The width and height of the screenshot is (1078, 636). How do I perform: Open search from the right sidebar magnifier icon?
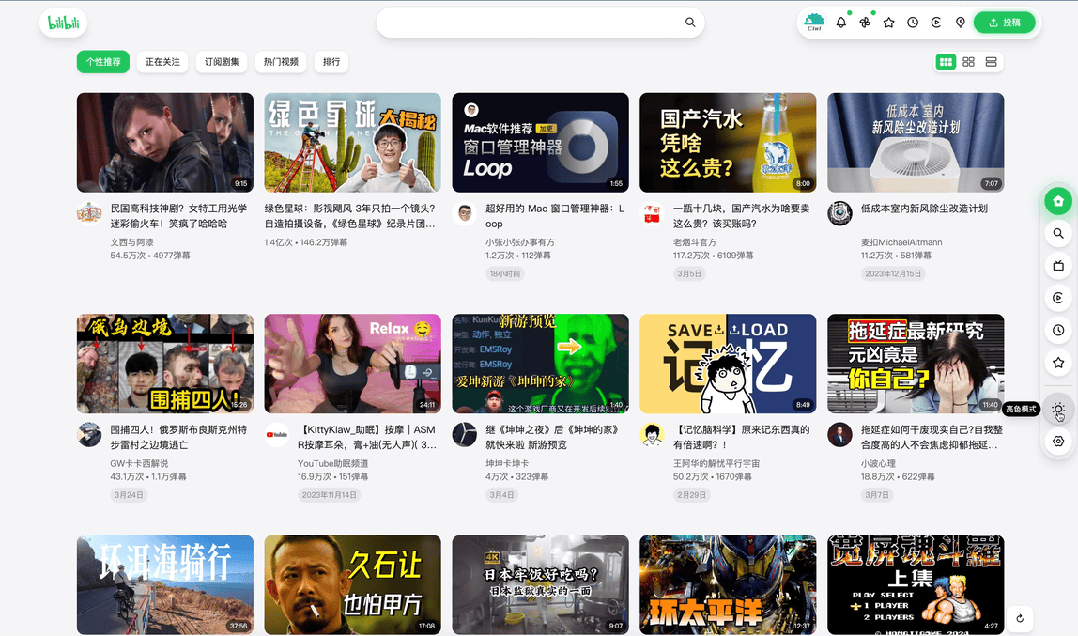point(1058,233)
